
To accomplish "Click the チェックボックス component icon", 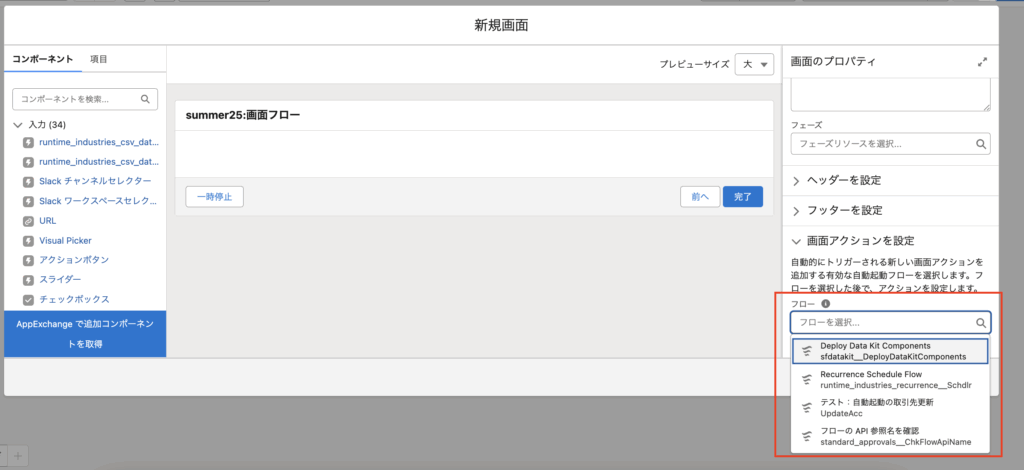I will 27,299.
